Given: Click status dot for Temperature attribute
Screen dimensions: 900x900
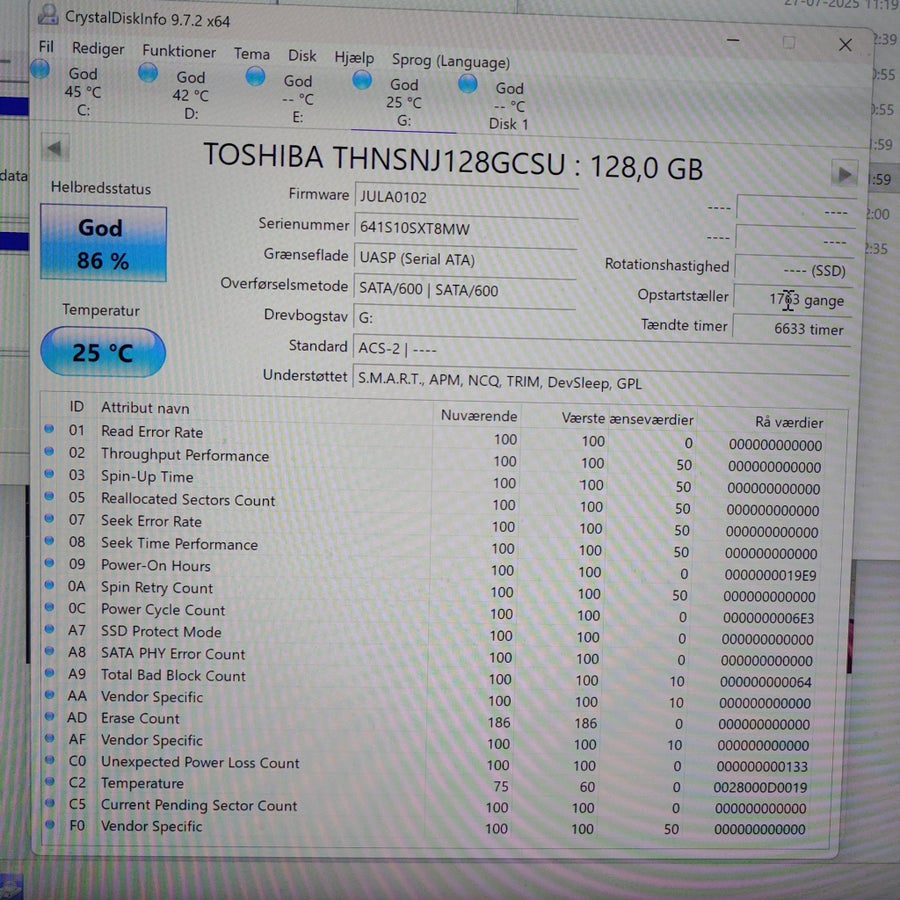Looking at the screenshot, I should [x=49, y=781].
